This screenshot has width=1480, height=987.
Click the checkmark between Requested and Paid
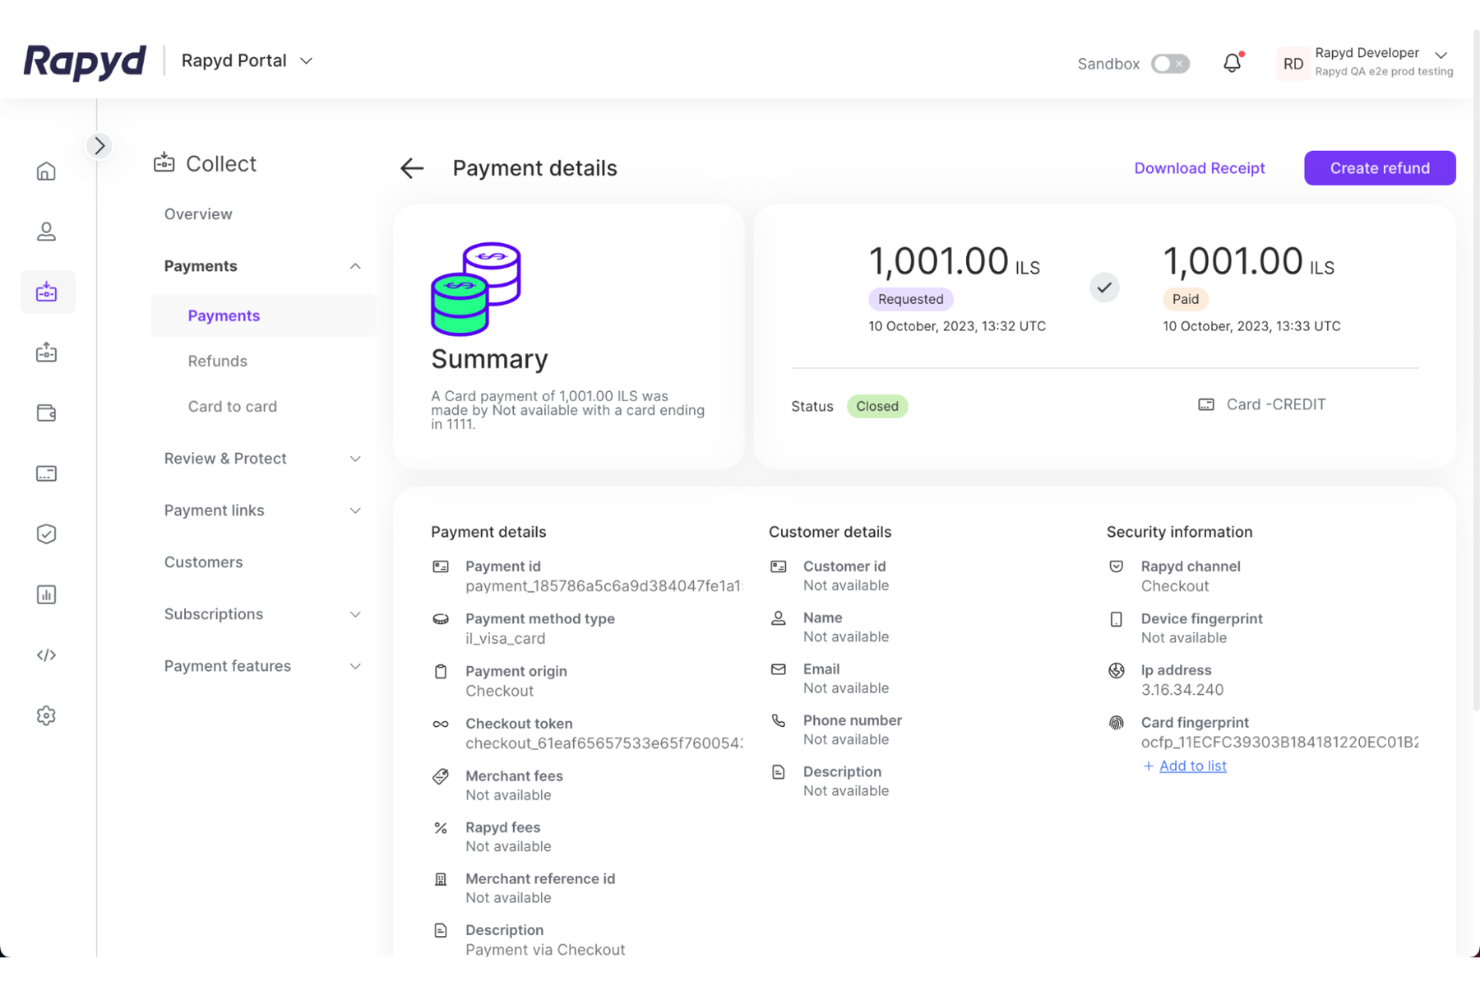[1104, 287]
